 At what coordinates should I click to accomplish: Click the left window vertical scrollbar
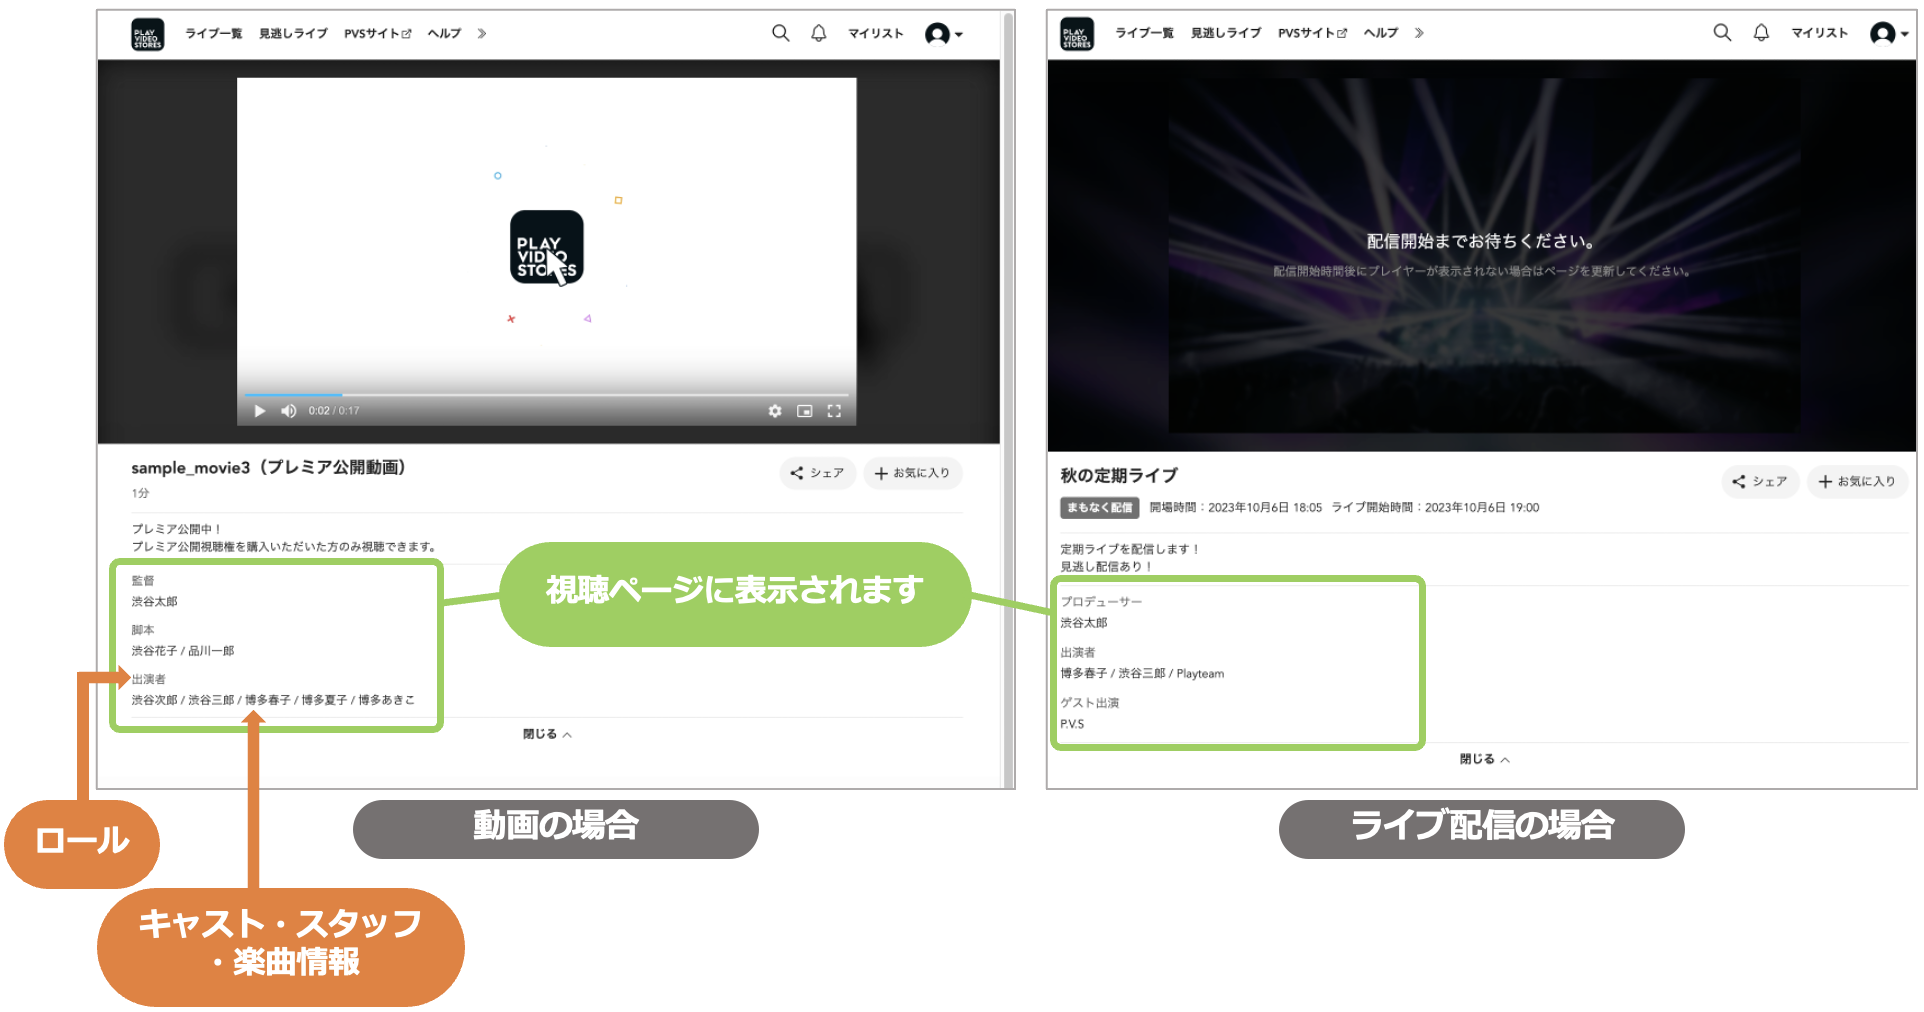(x=1009, y=400)
